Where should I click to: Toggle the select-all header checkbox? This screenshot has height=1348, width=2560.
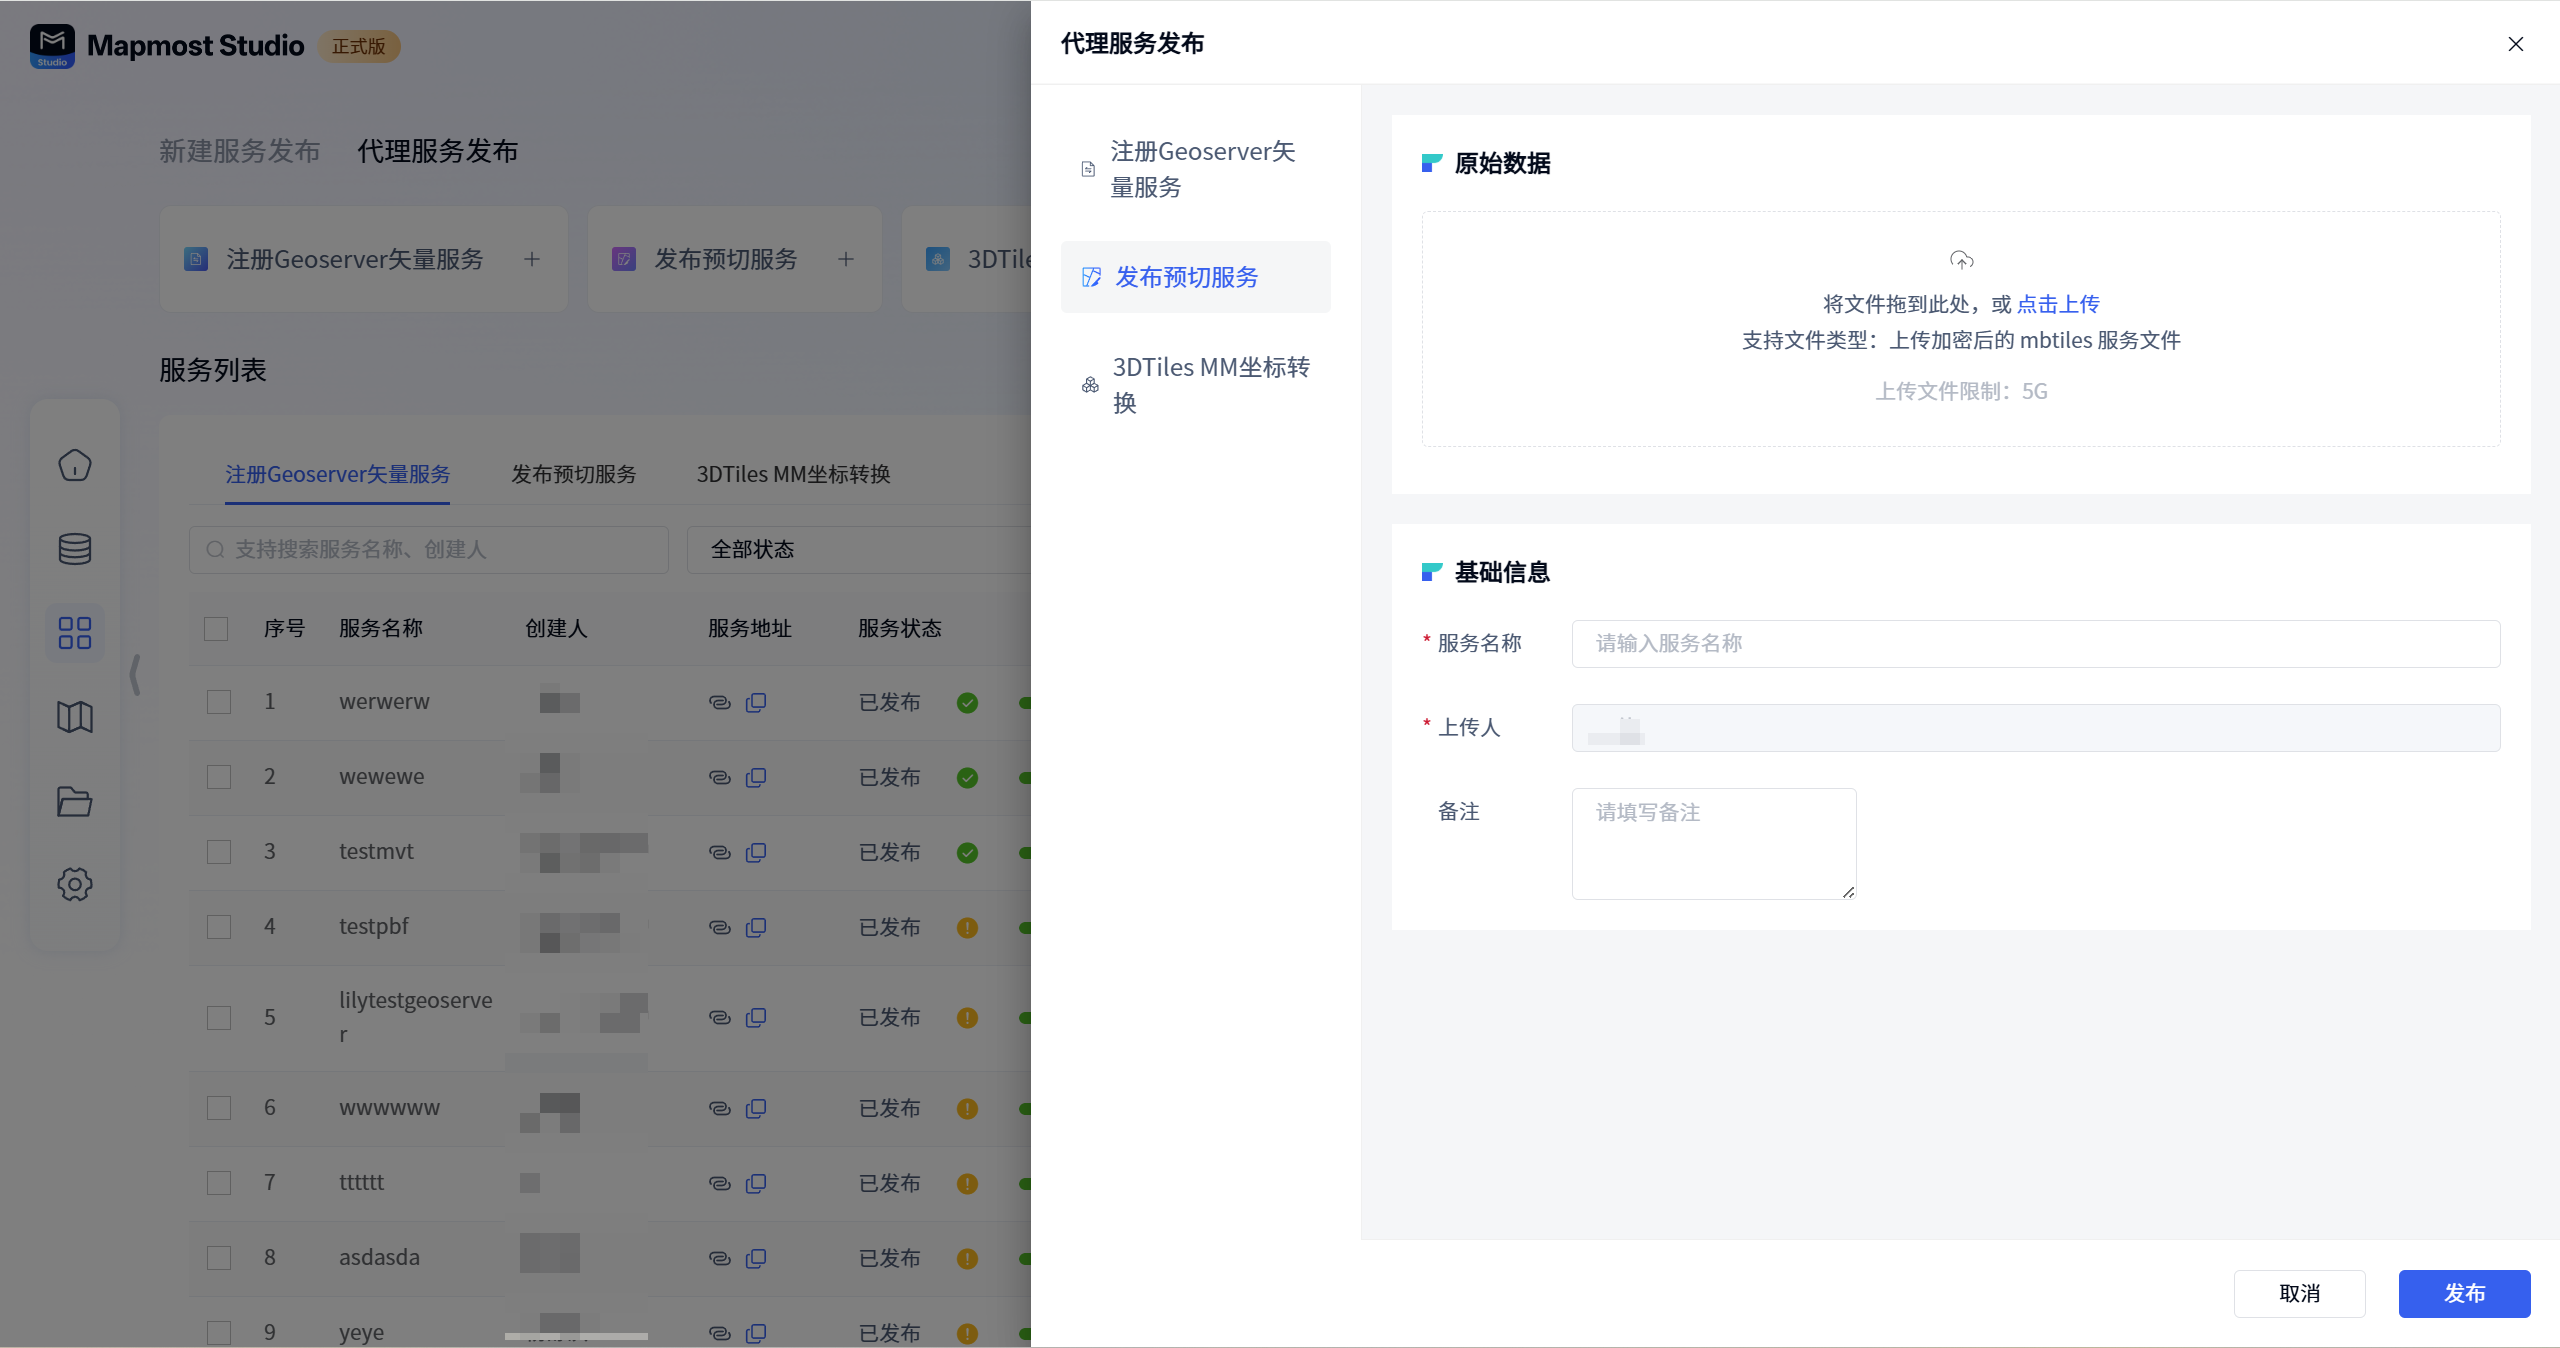216,629
